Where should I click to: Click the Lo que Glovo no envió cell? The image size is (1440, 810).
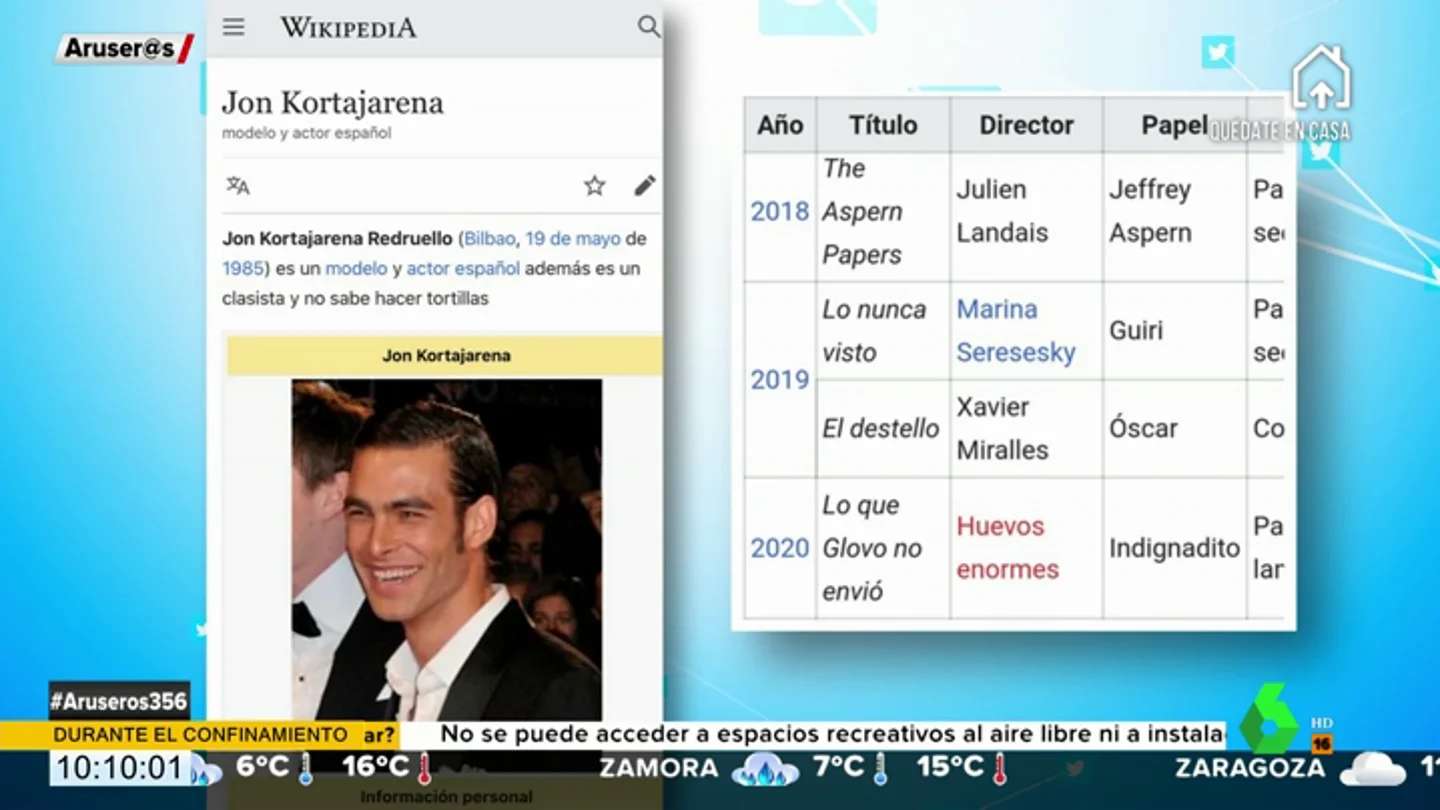883,548
